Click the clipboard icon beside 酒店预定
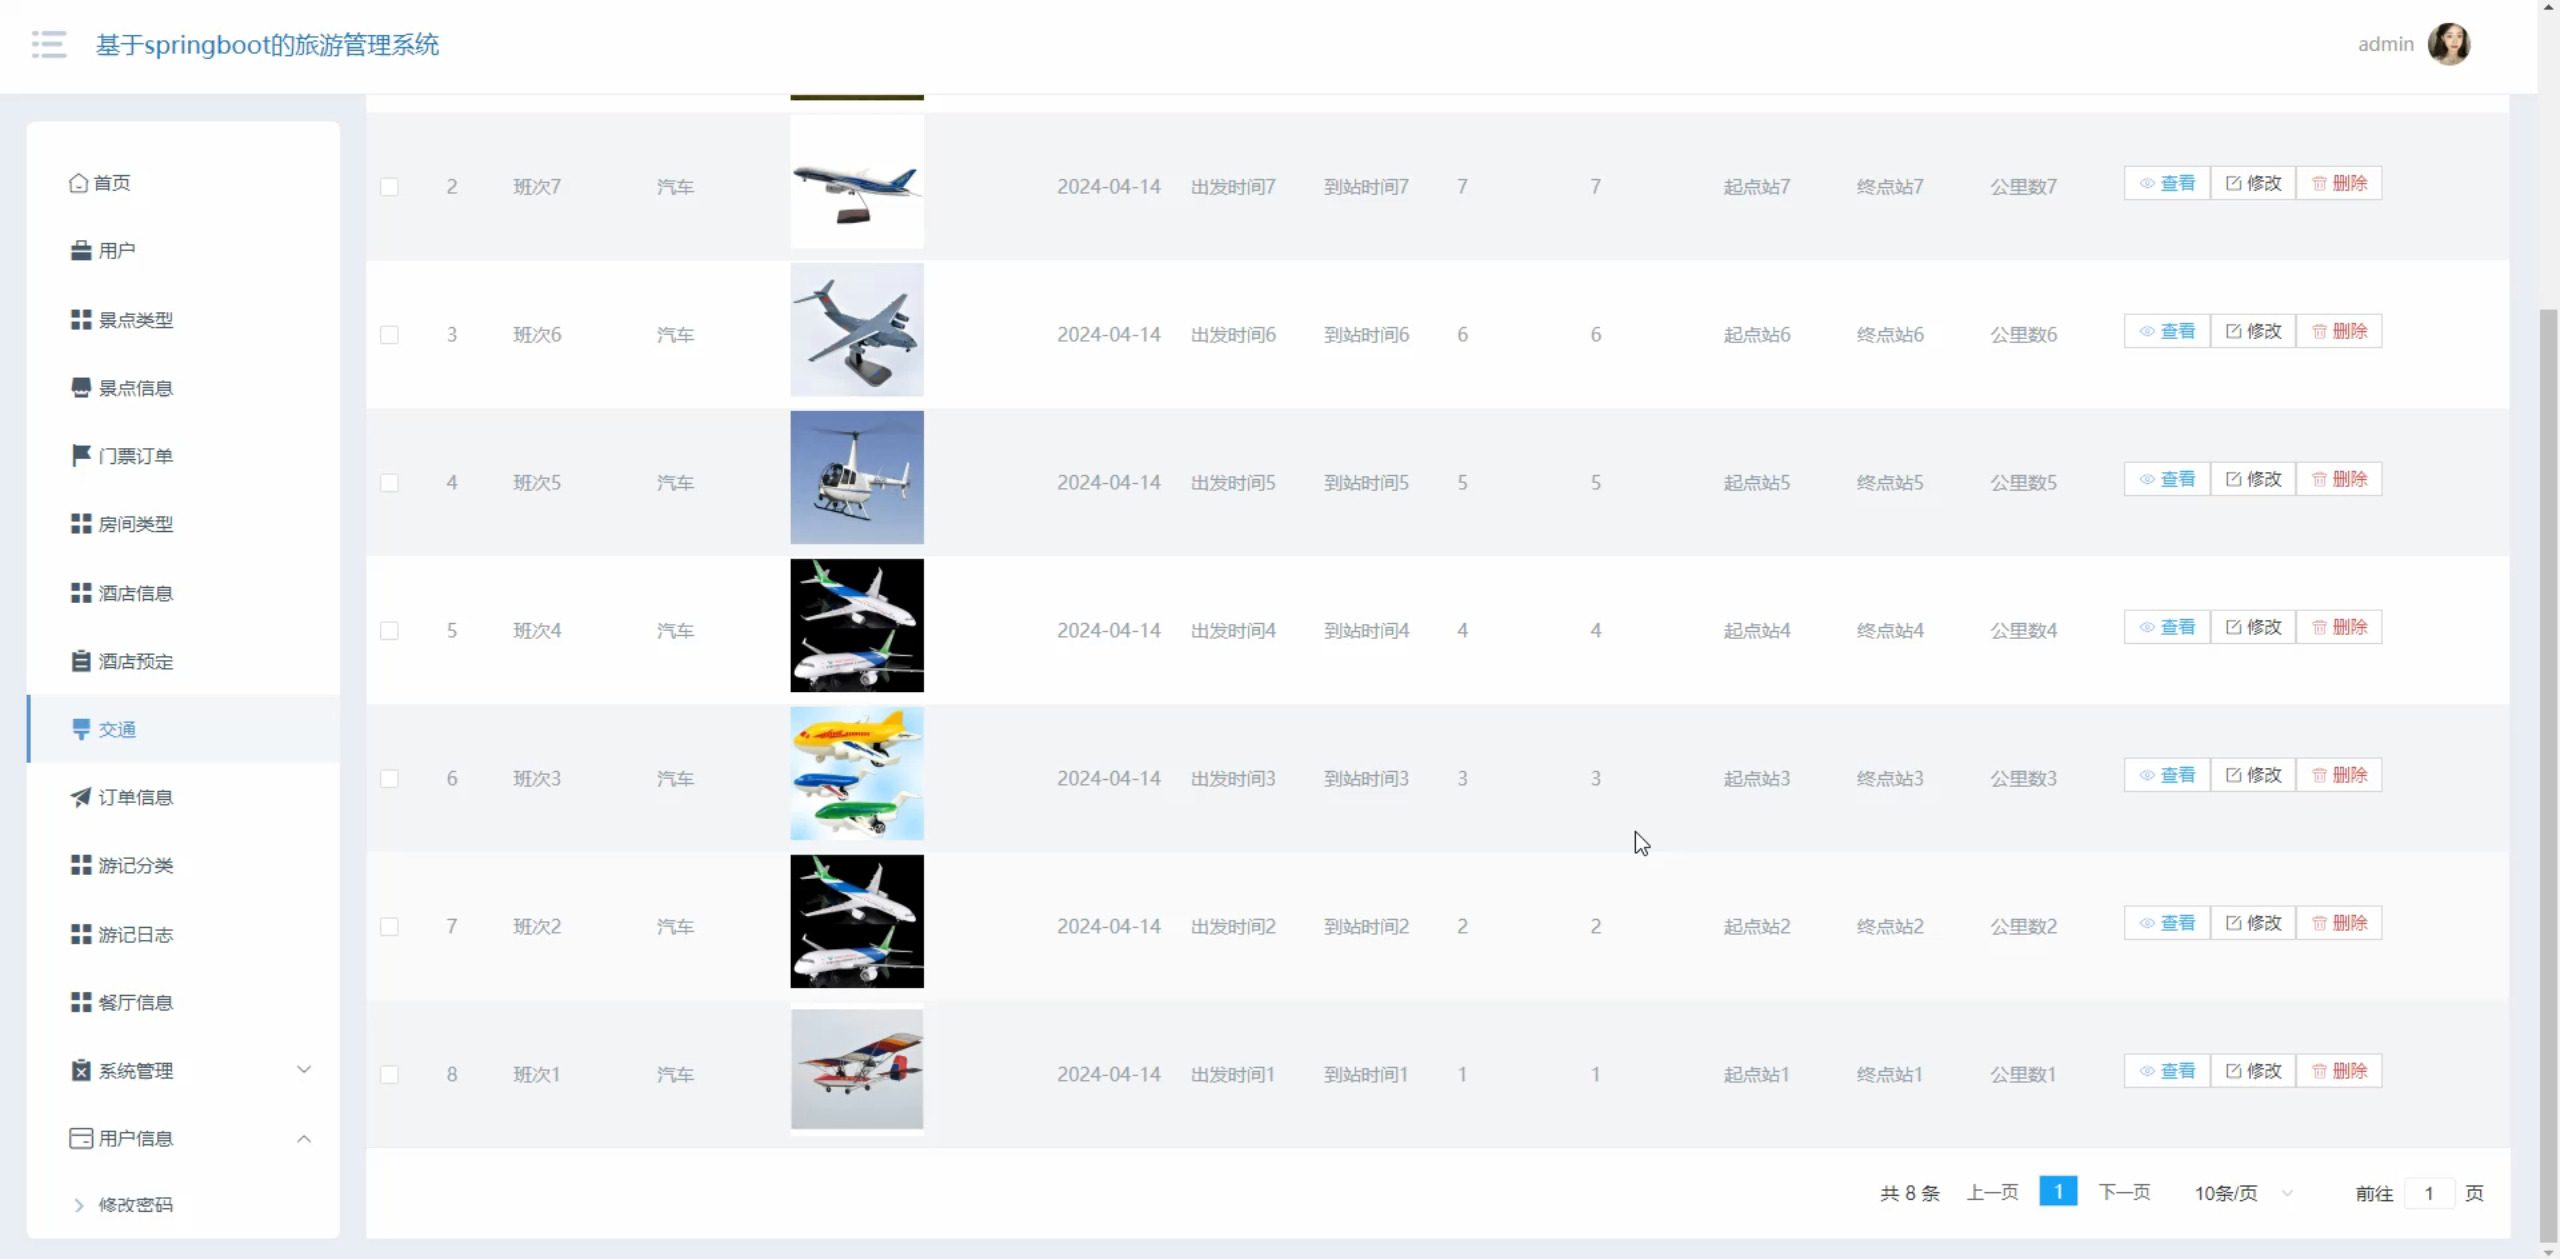This screenshot has width=2560, height=1259. (81, 661)
